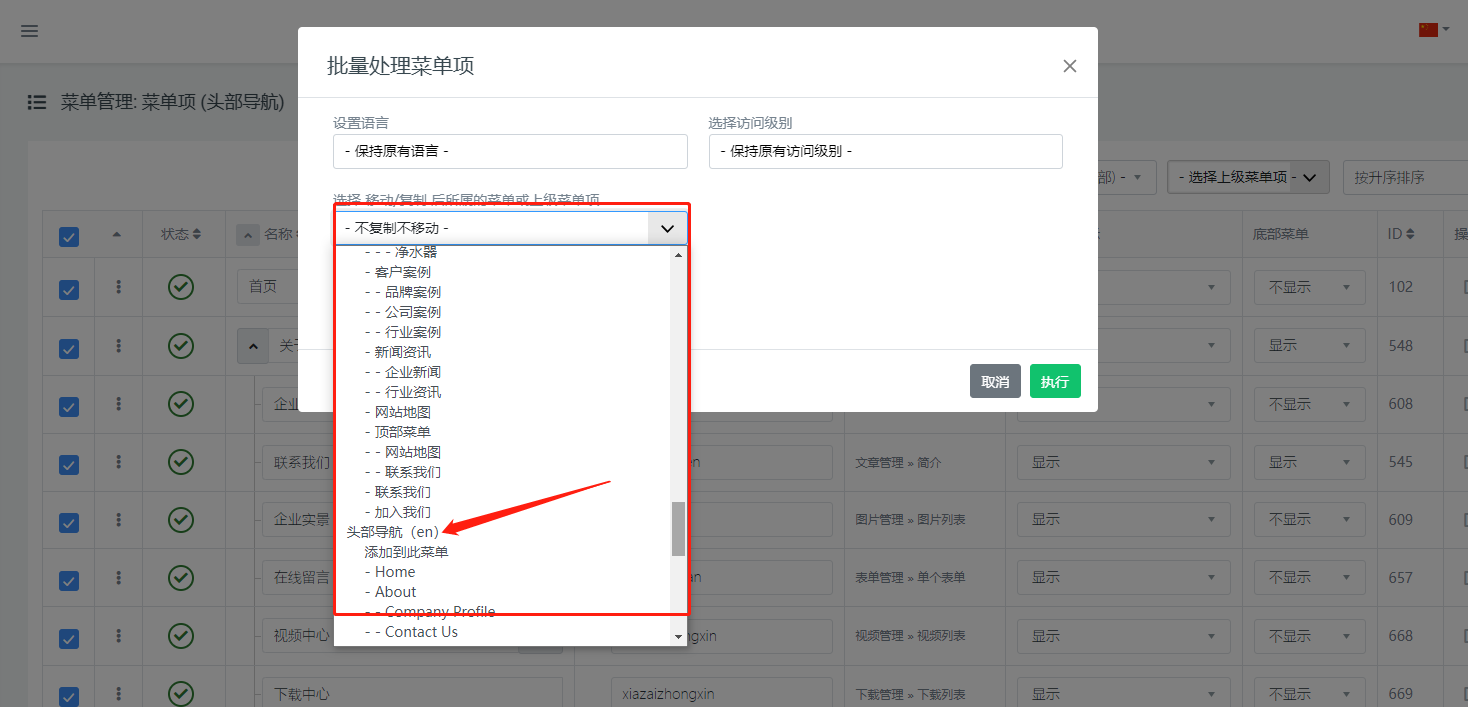Click green status check icon for 首页 row
Viewport: 1468px width, 707px height.
180,287
